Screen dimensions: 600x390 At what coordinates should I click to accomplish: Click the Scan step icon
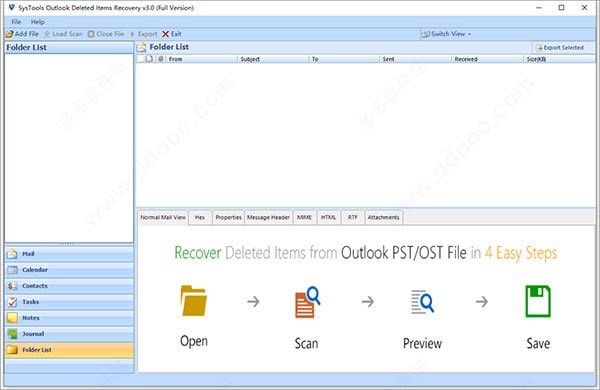(307, 302)
